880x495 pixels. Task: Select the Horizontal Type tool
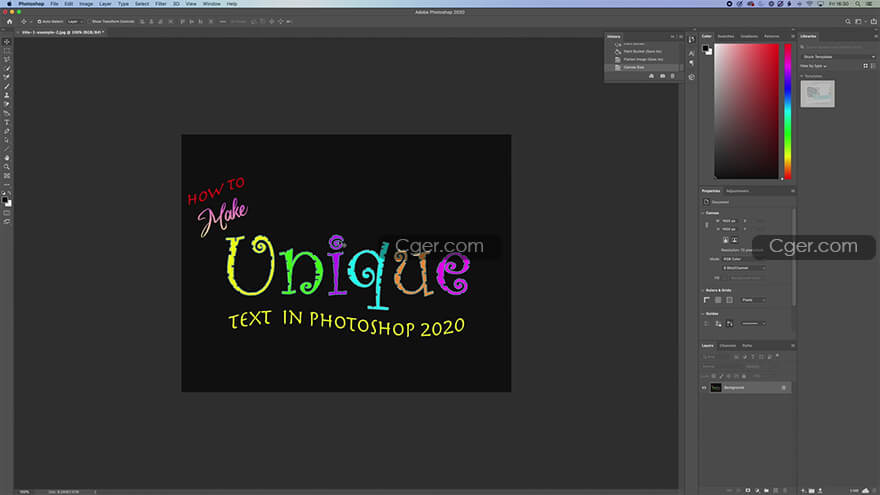point(7,122)
